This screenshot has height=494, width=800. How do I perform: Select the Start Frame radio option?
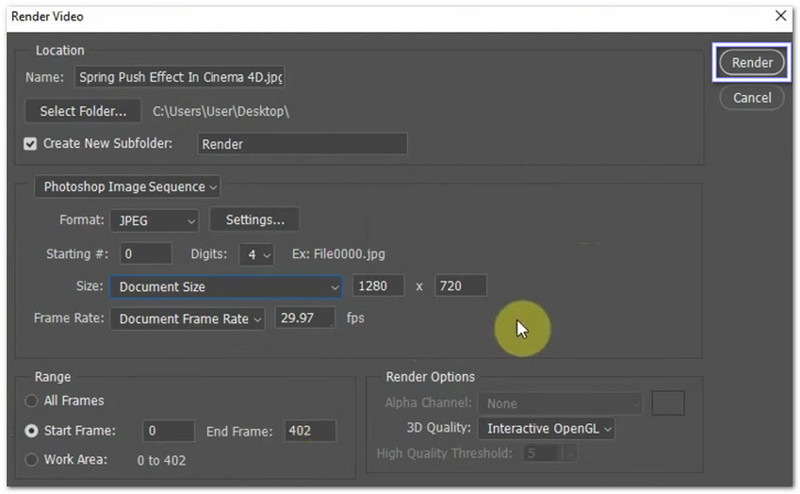pyautogui.click(x=30, y=431)
